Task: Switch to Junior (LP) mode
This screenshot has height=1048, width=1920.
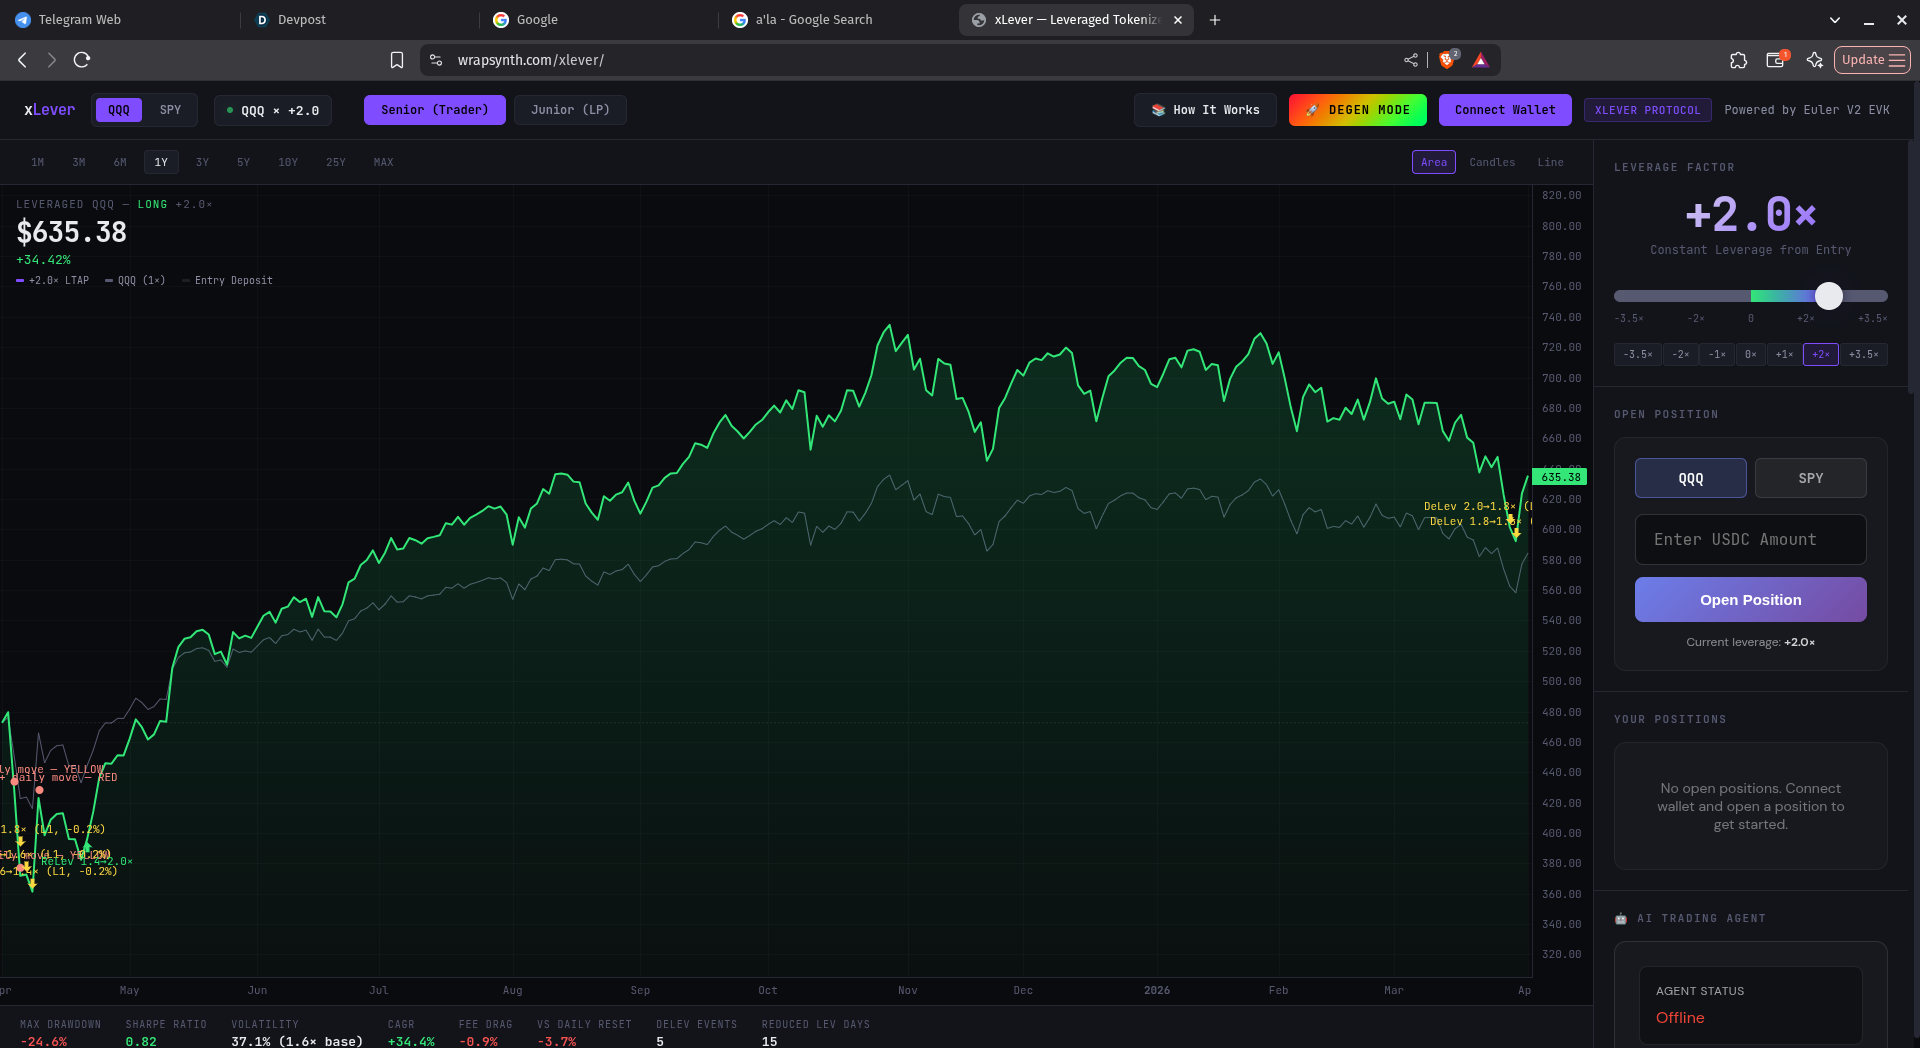Action: click(570, 110)
